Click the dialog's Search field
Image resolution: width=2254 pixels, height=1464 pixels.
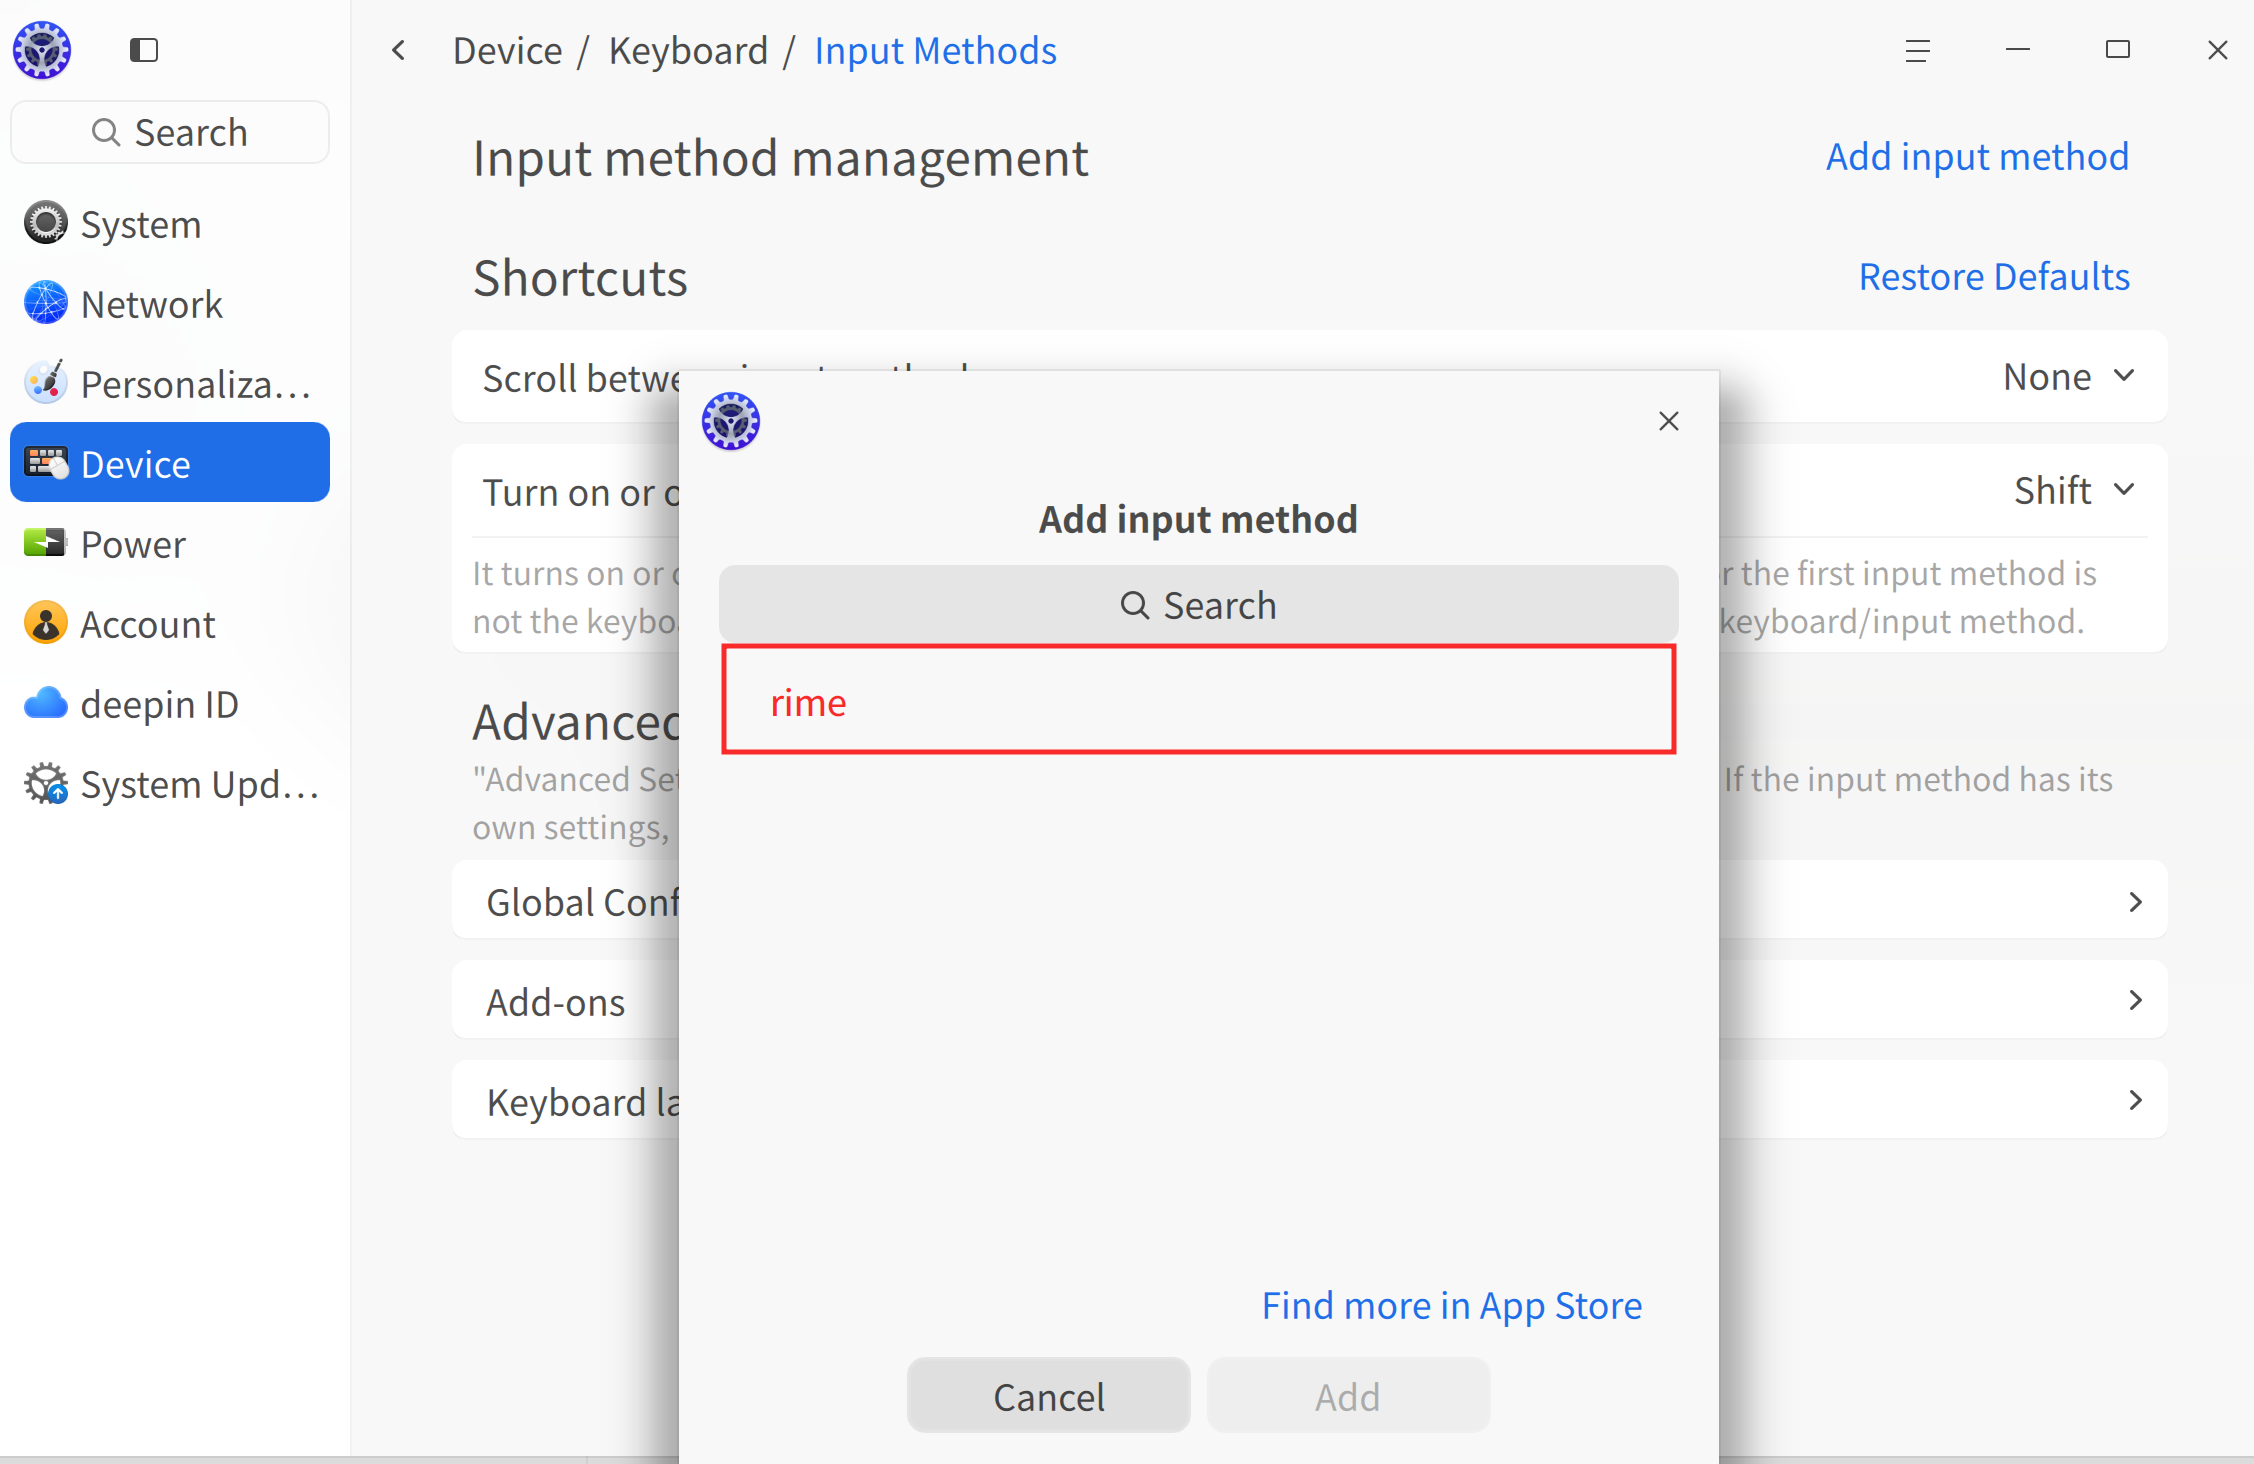coord(1198,605)
